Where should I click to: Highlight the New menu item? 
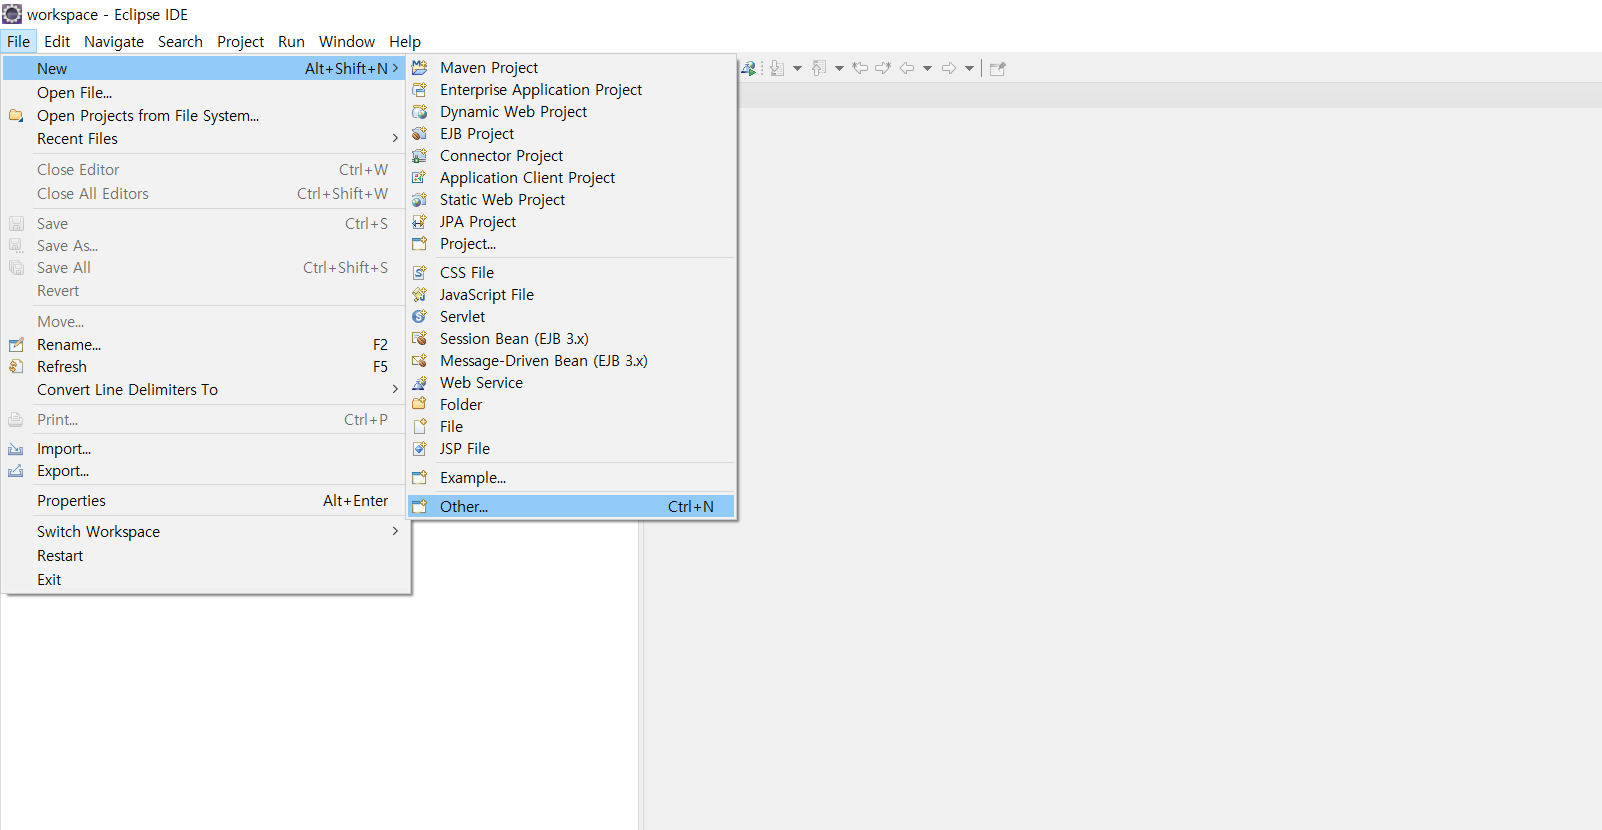(x=205, y=68)
